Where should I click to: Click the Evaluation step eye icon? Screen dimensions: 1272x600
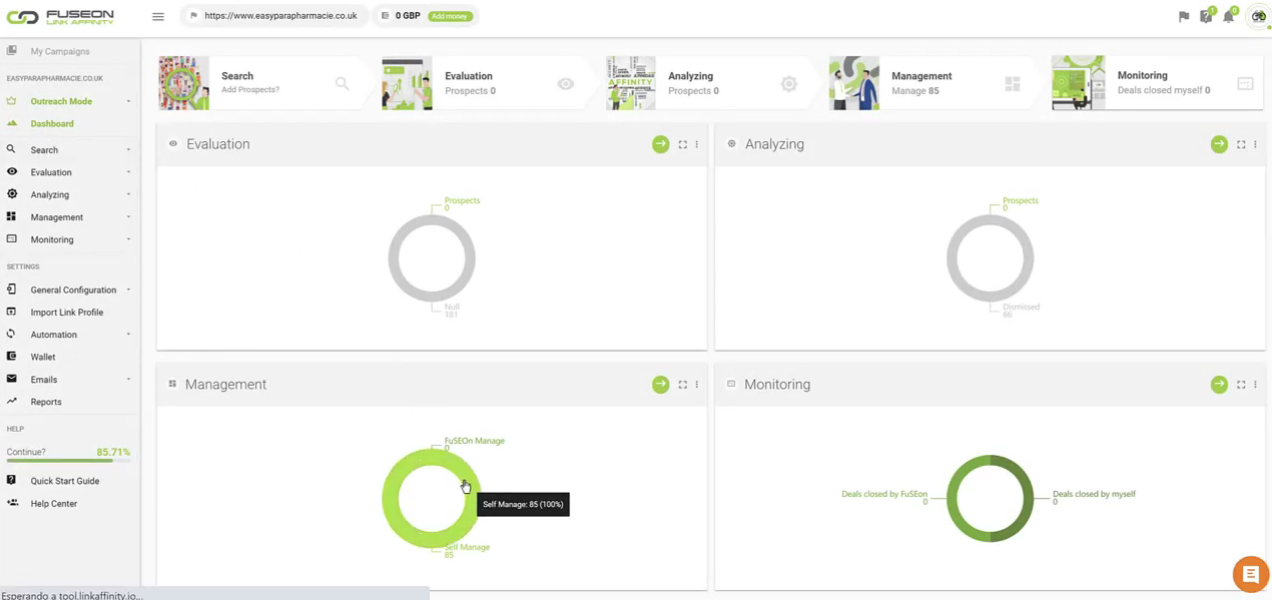point(566,84)
